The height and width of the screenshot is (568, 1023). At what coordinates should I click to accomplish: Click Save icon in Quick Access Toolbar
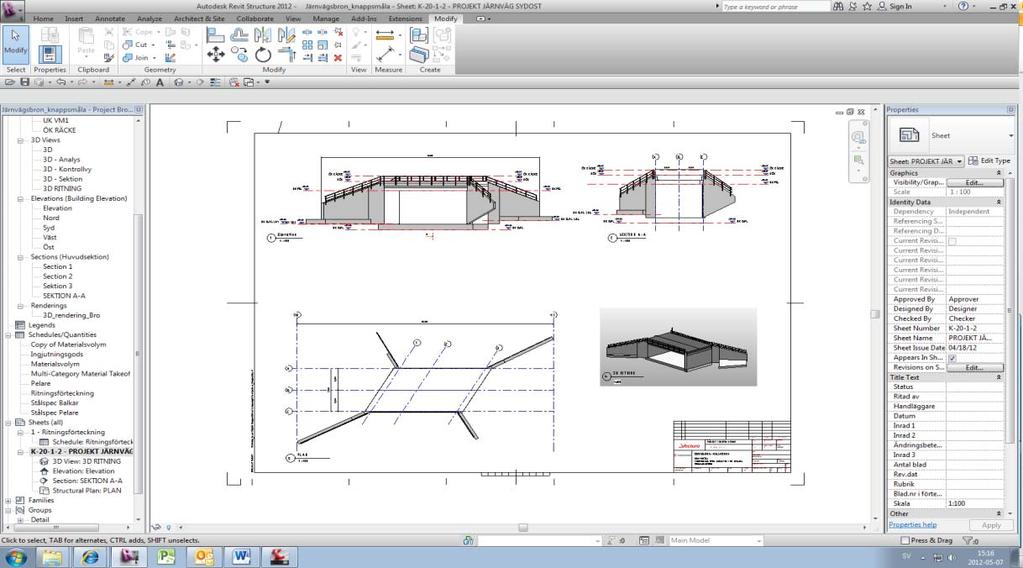(25, 82)
